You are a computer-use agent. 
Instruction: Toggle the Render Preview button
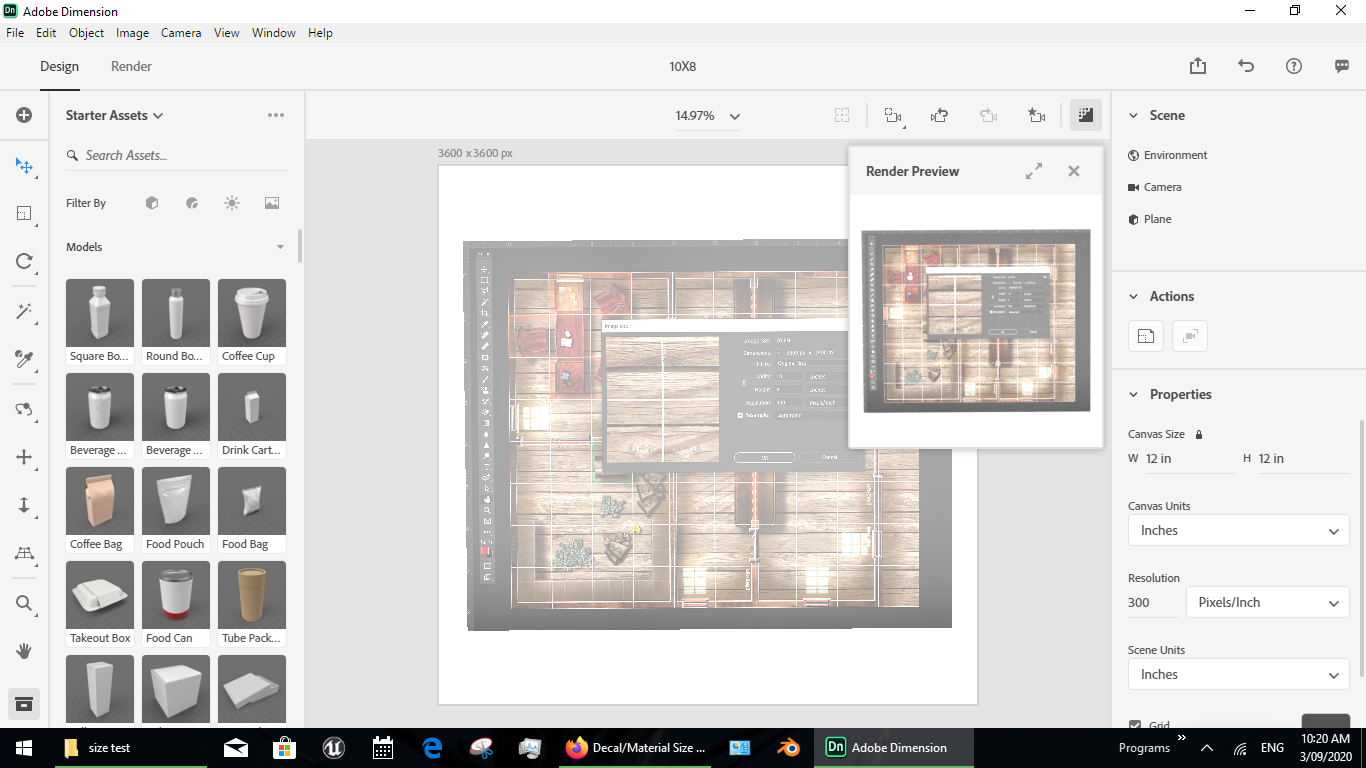(1085, 115)
